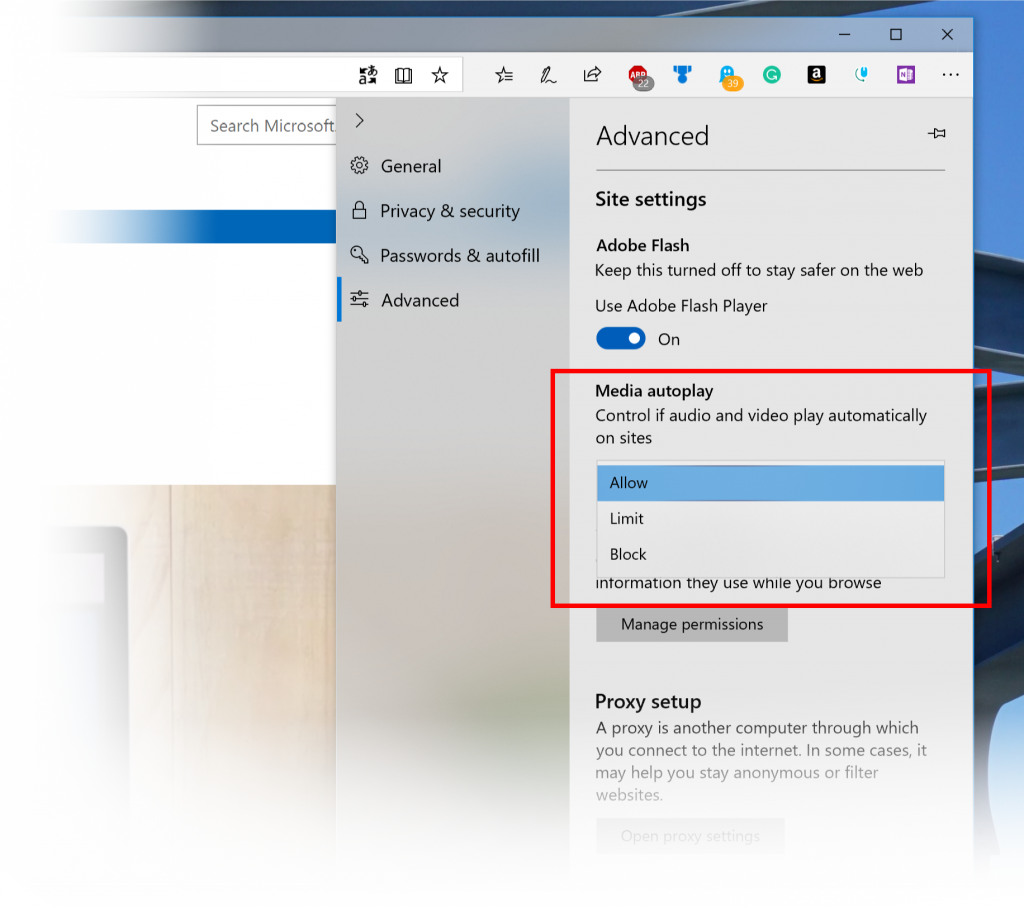
Task: Start a Web Note with the pen icon
Action: [x=548, y=74]
